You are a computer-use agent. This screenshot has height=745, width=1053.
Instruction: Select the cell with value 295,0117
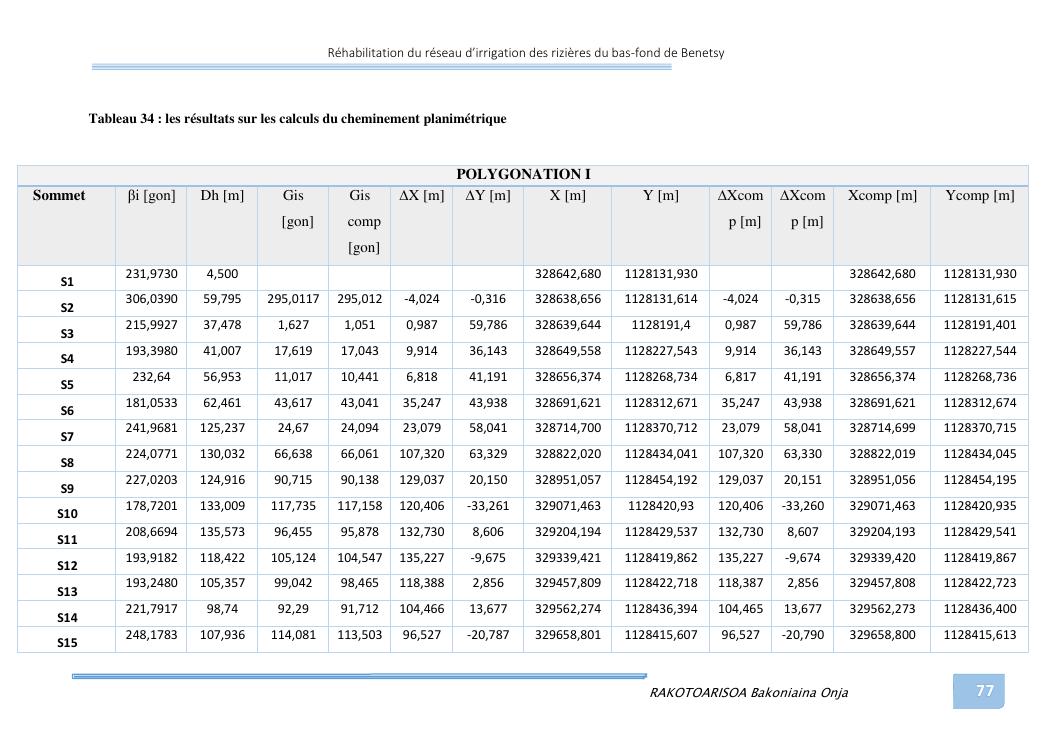[x=293, y=299]
